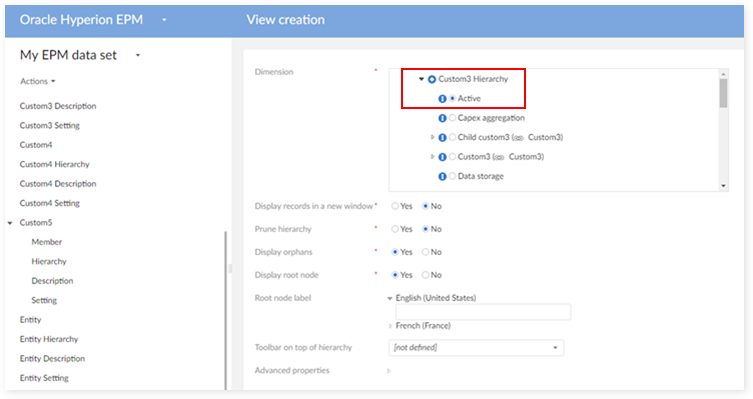Image resolution: width=753 pixels, height=399 pixels.
Task: Click dimension list scrollbar thumb
Action: 723,93
